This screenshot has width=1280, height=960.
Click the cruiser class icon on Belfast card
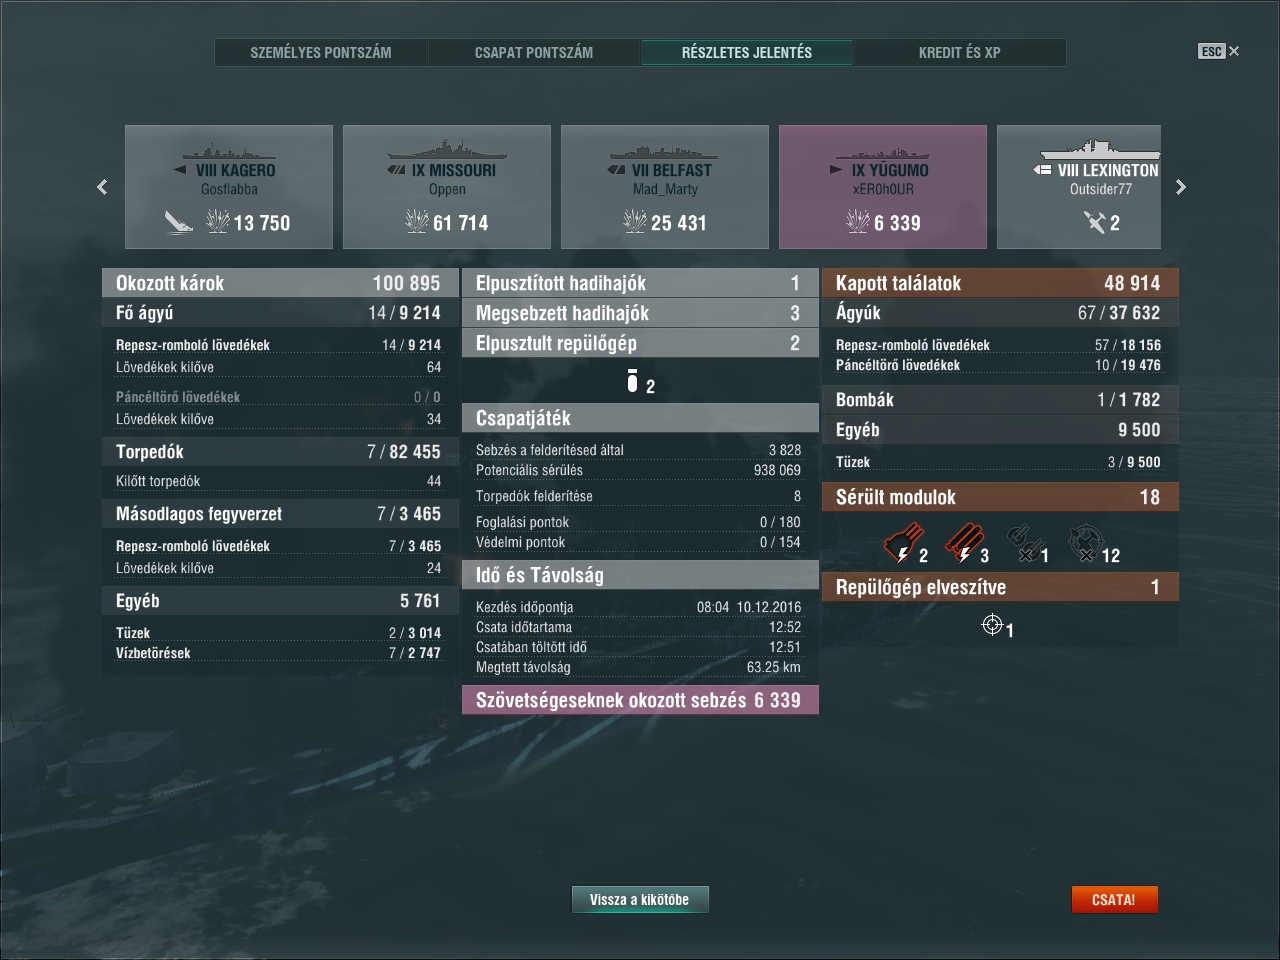616,170
